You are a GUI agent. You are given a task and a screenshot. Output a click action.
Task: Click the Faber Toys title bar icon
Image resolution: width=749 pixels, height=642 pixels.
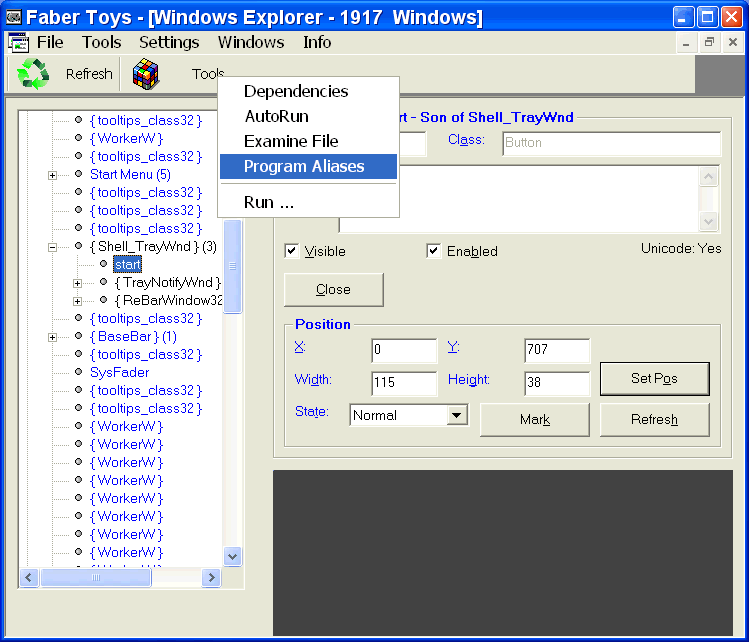[x=14, y=17]
